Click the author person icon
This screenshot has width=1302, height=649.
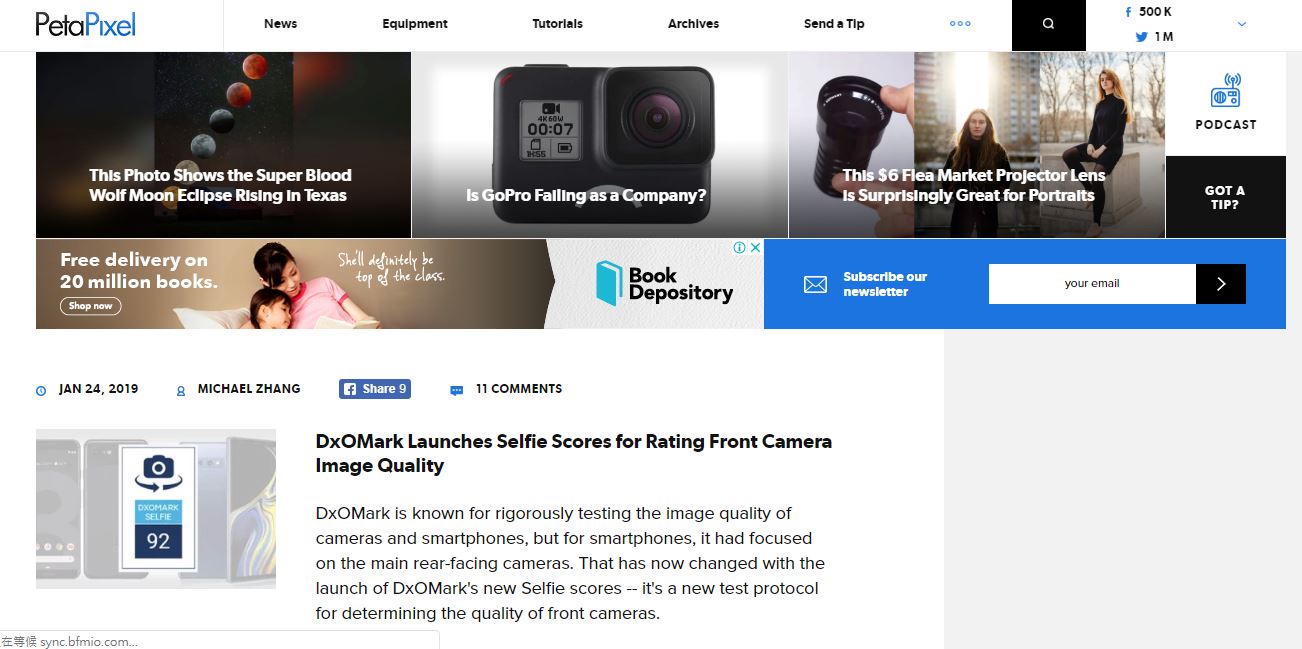(x=181, y=390)
